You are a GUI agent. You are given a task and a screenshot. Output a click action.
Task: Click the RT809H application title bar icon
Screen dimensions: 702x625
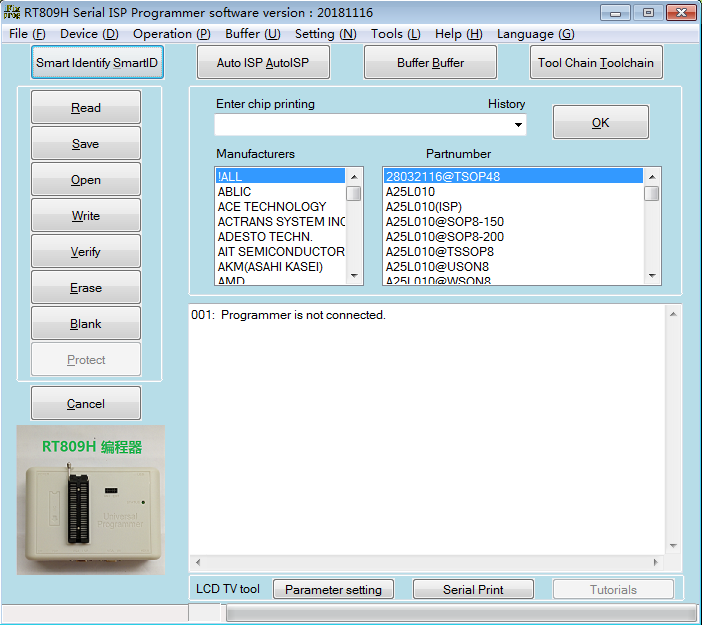coord(13,12)
